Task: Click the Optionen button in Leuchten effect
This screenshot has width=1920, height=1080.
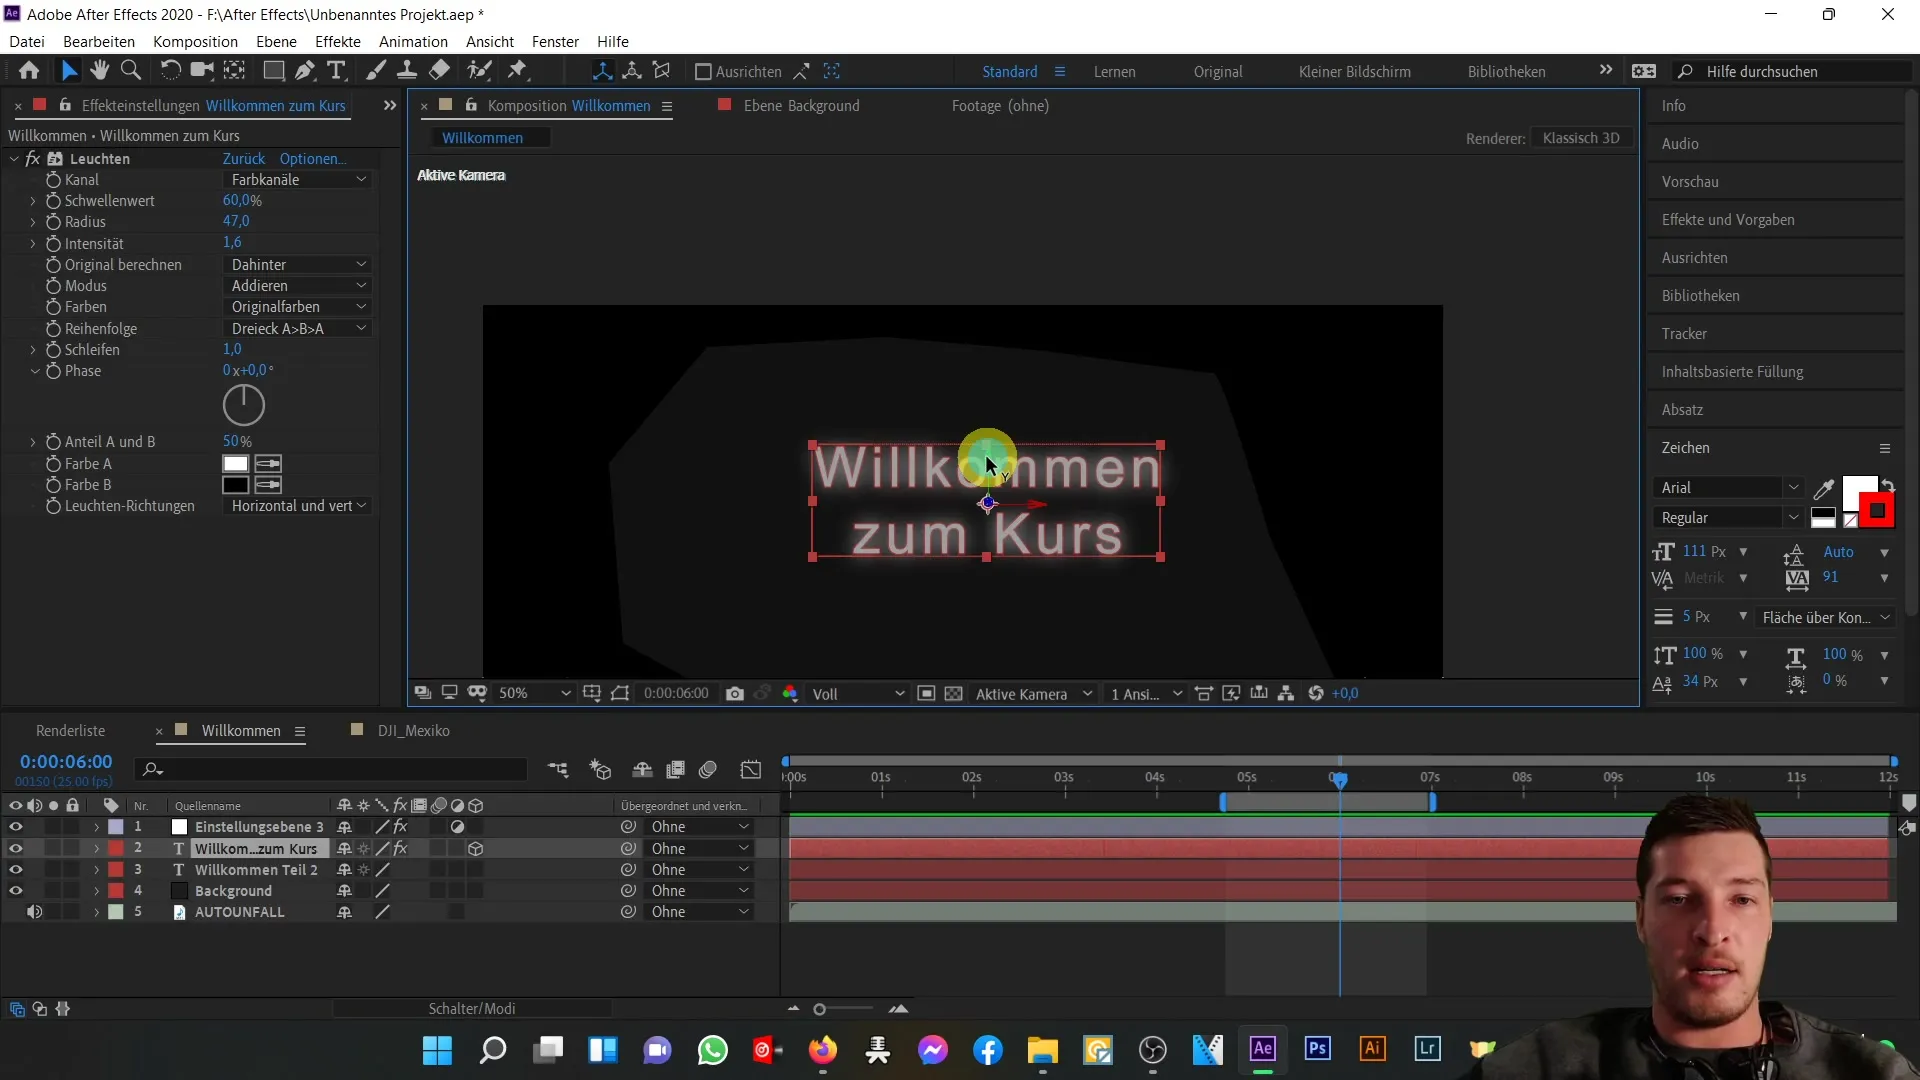Action: (x=313, y=158)
